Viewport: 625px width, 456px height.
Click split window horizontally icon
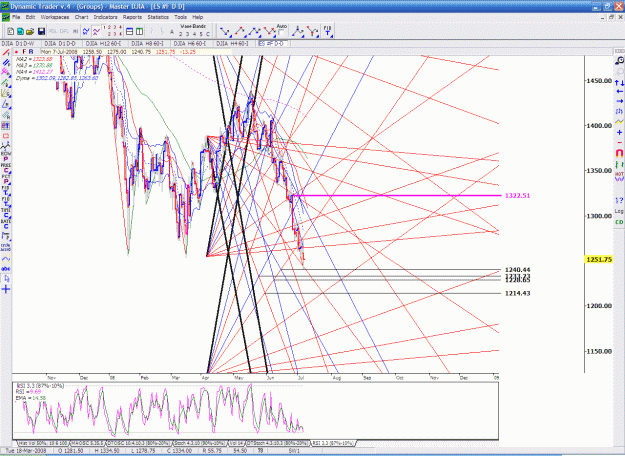click(130, 31)
